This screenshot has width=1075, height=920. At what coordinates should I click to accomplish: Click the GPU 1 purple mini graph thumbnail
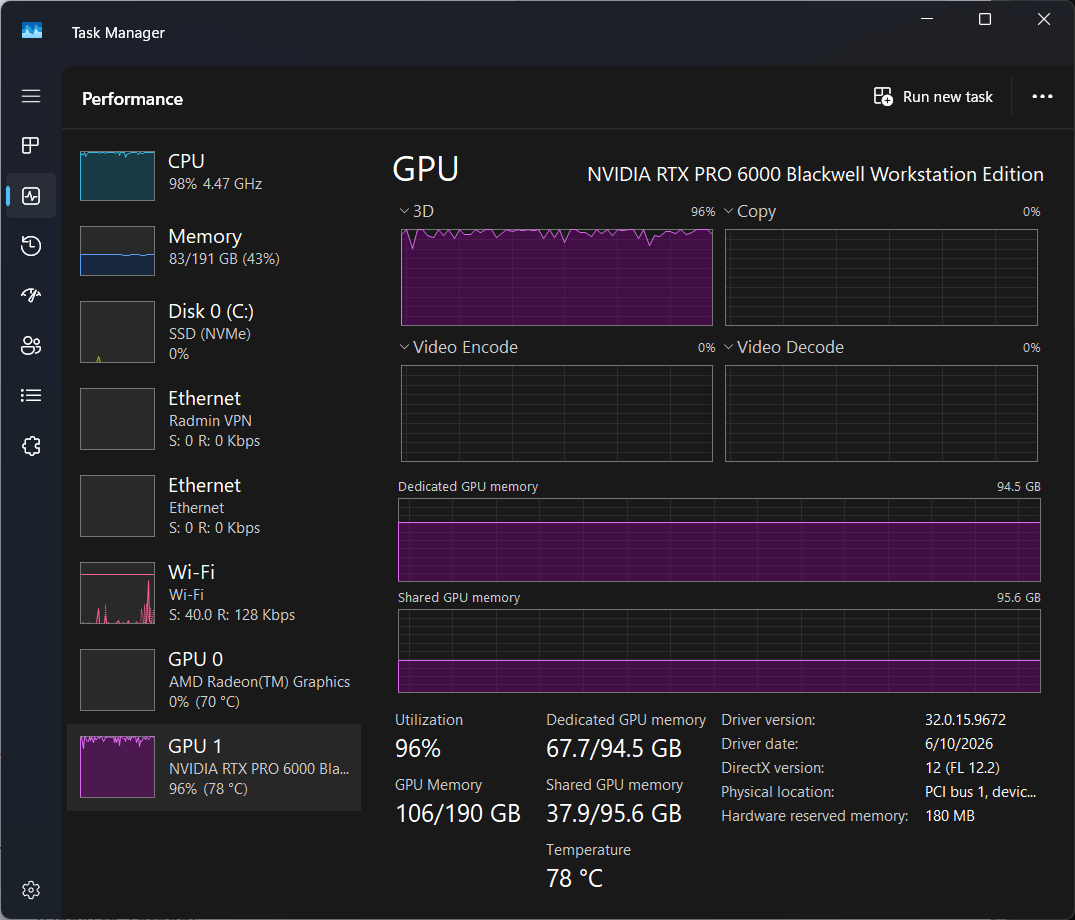117,767
